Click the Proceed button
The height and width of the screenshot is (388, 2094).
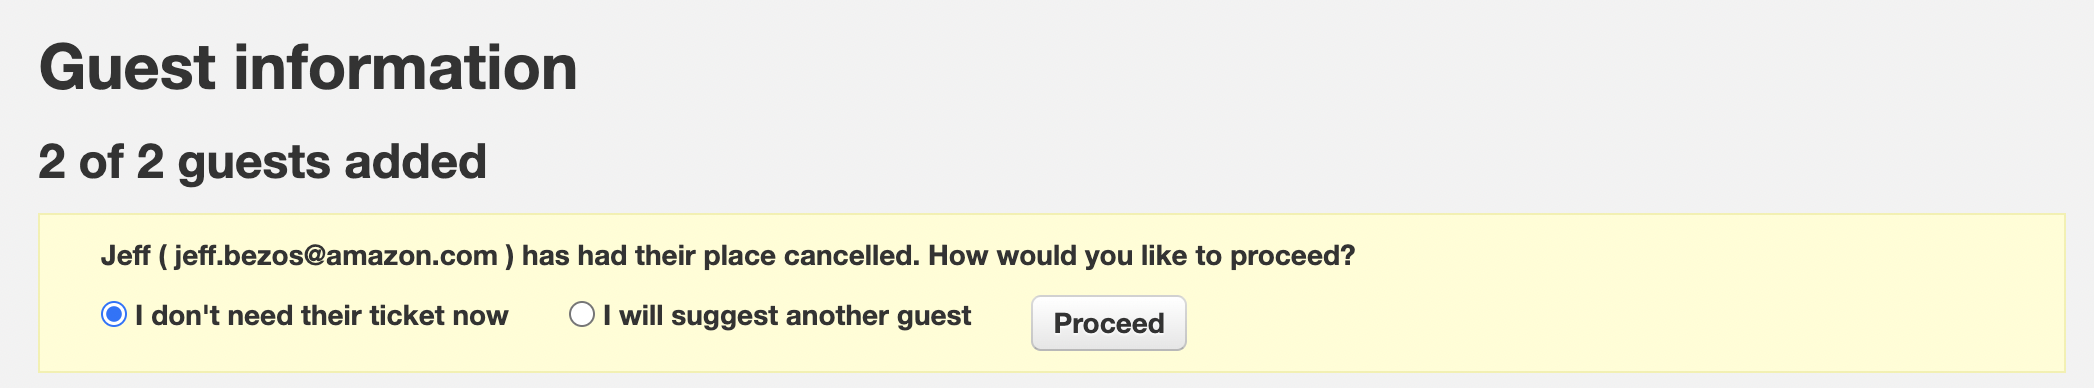point(1108,323)
